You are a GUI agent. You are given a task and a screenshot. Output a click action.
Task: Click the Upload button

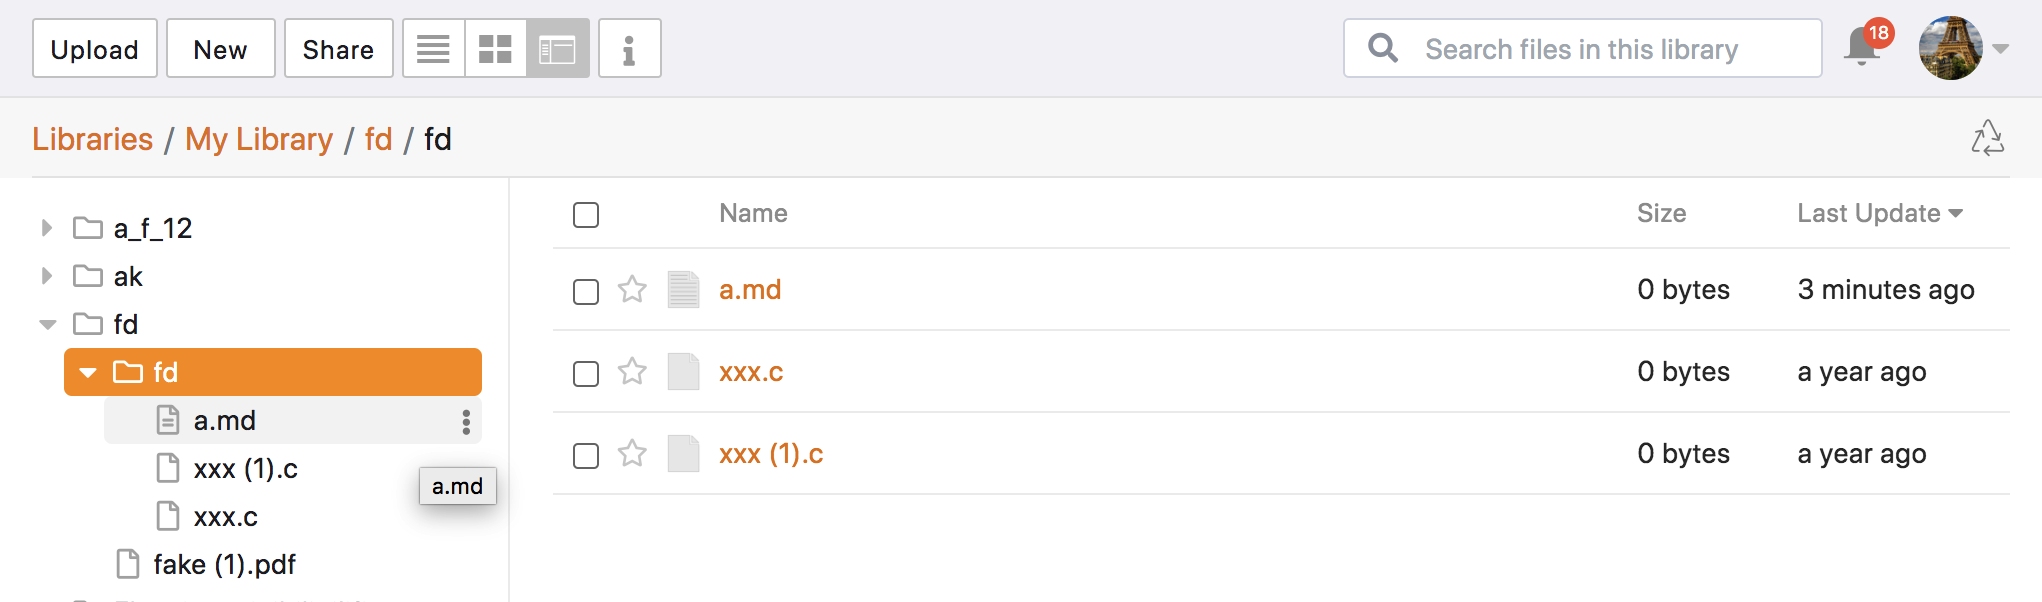pos(95,49)
